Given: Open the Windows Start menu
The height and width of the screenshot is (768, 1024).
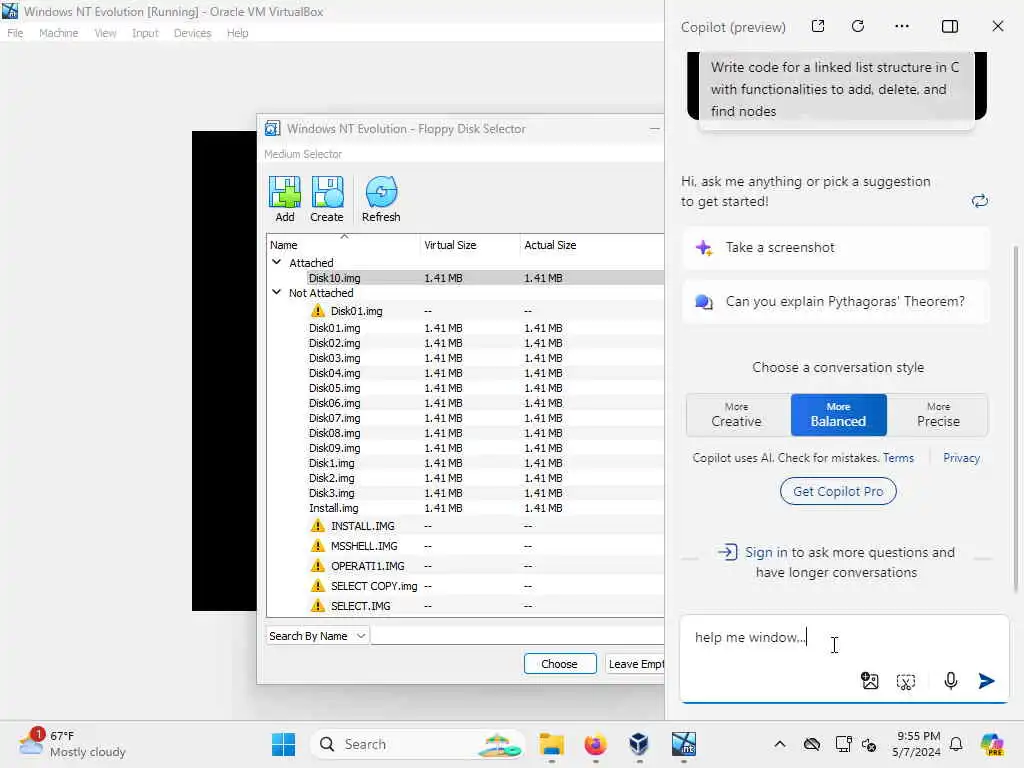Looking at the screenshot, I should pos(283,744).
